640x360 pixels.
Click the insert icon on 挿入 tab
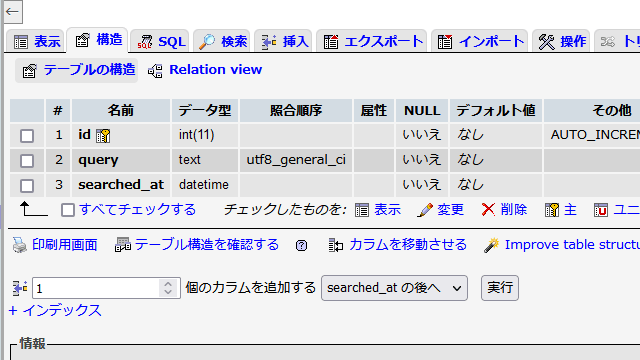269,42
